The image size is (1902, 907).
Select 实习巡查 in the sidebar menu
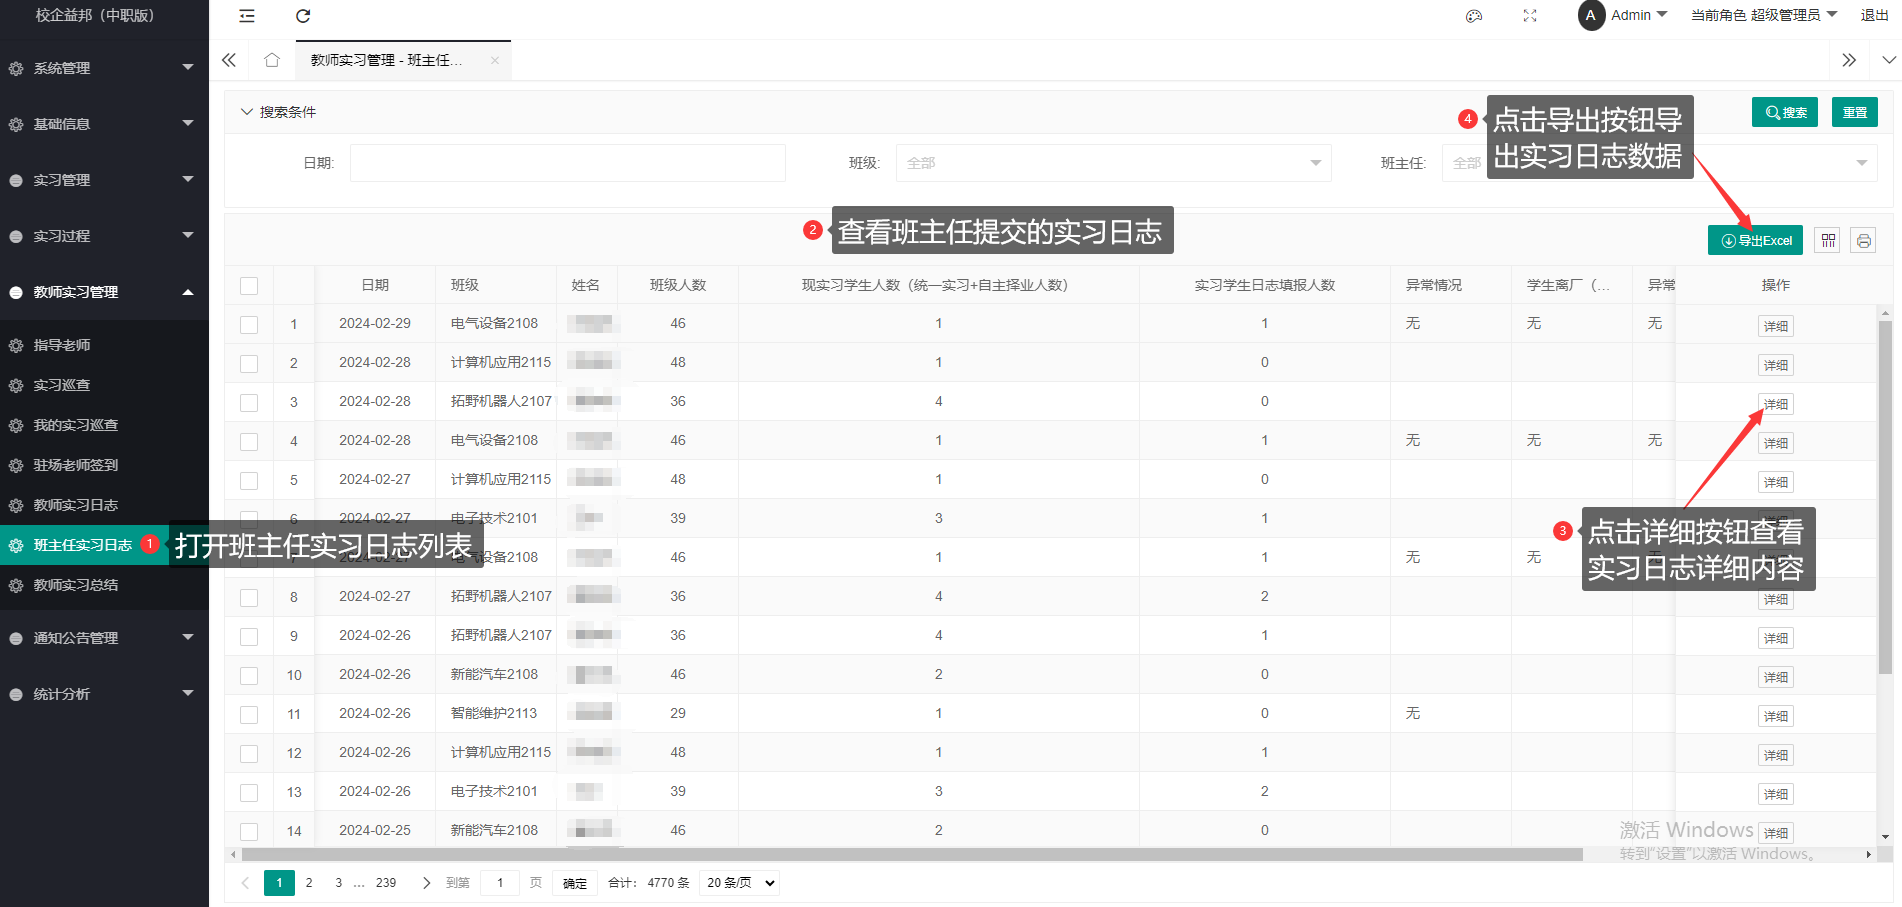coord(62,385)
